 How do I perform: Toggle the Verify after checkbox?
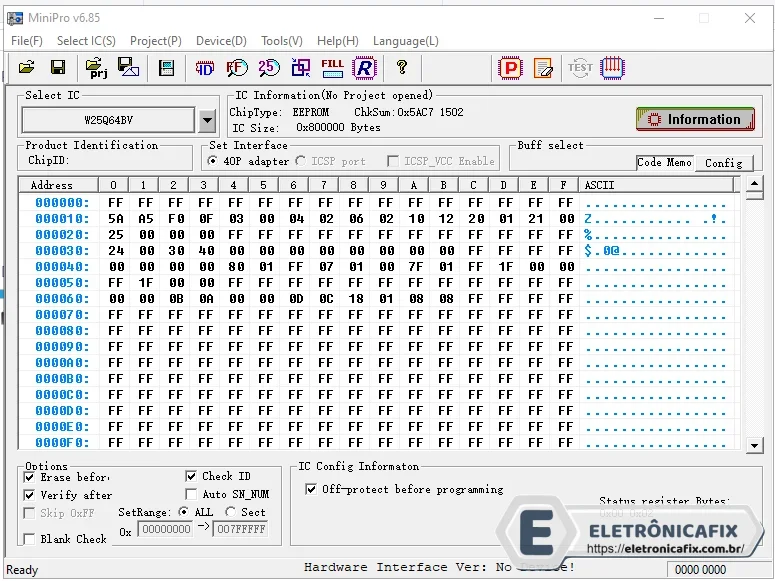coord(29,495)
